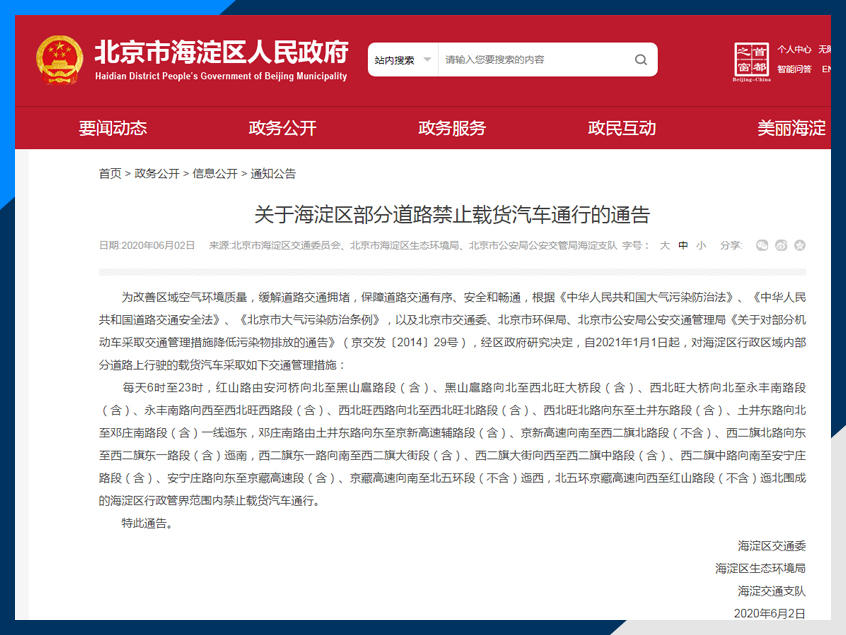Set font size to 中
Screen dimensions: 846x635
[x=683, y=245]
